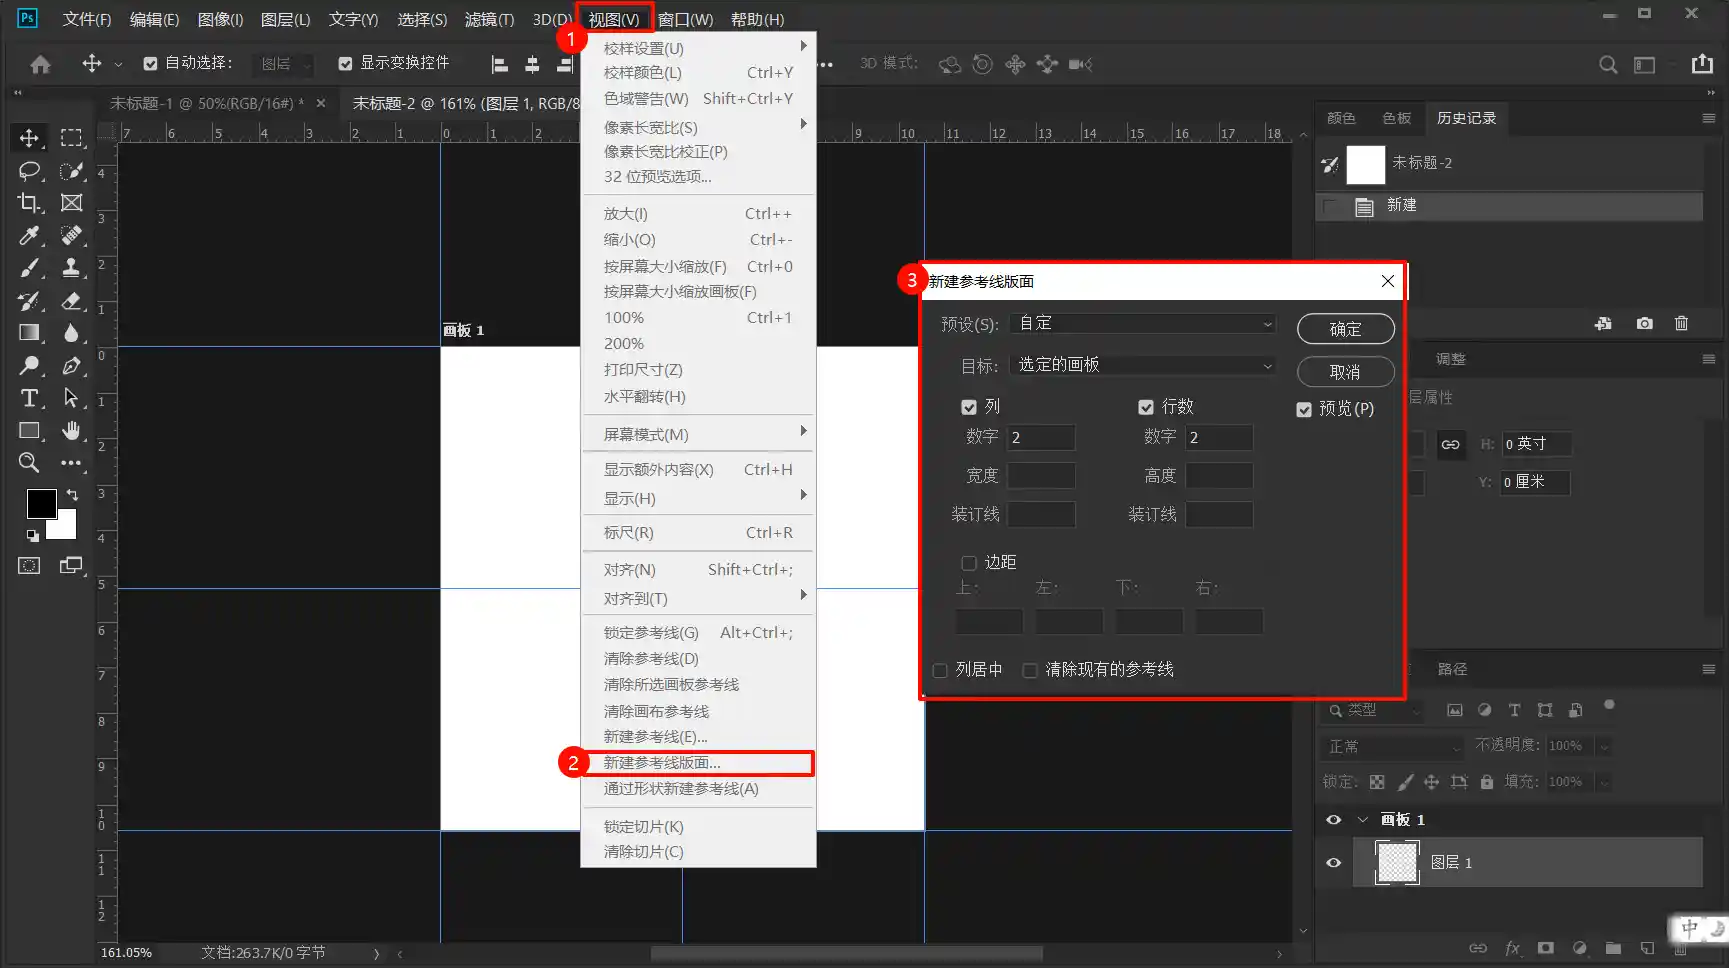Viewport: 1729px width, 968px height.
Task: Select the Pen tool
Action: tap(71, 366)
